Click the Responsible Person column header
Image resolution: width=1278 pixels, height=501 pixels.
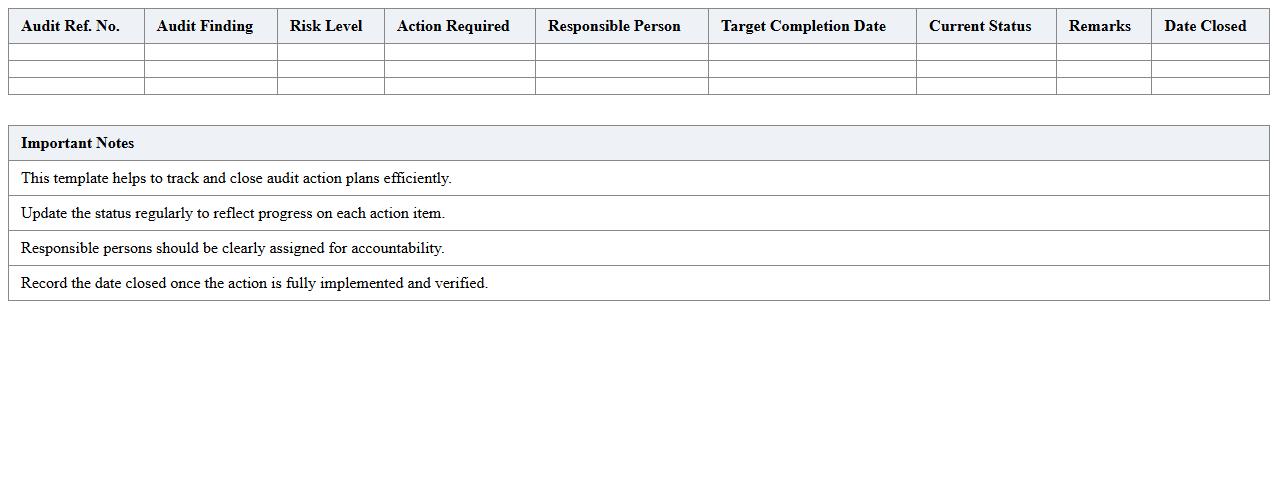(x=614, y=26)
